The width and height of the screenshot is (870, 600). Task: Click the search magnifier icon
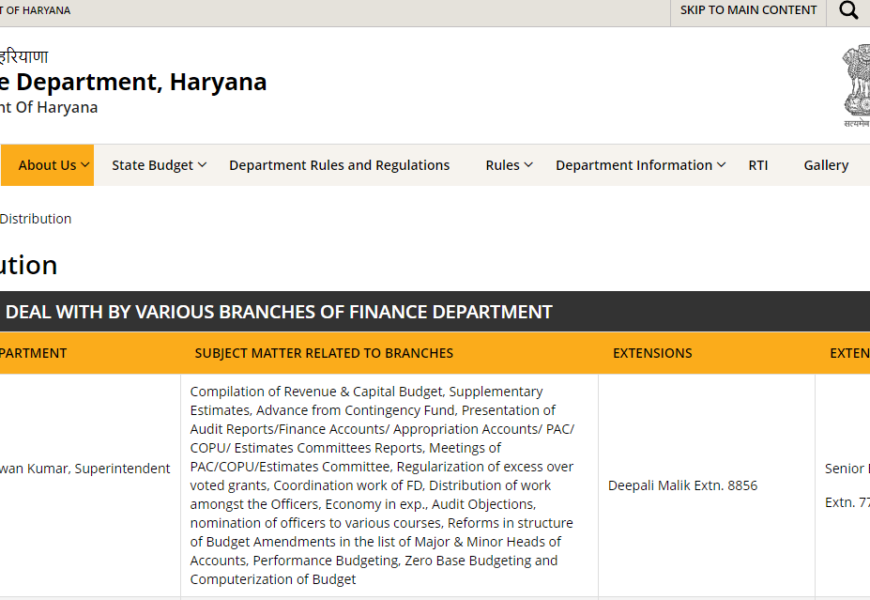848,11
